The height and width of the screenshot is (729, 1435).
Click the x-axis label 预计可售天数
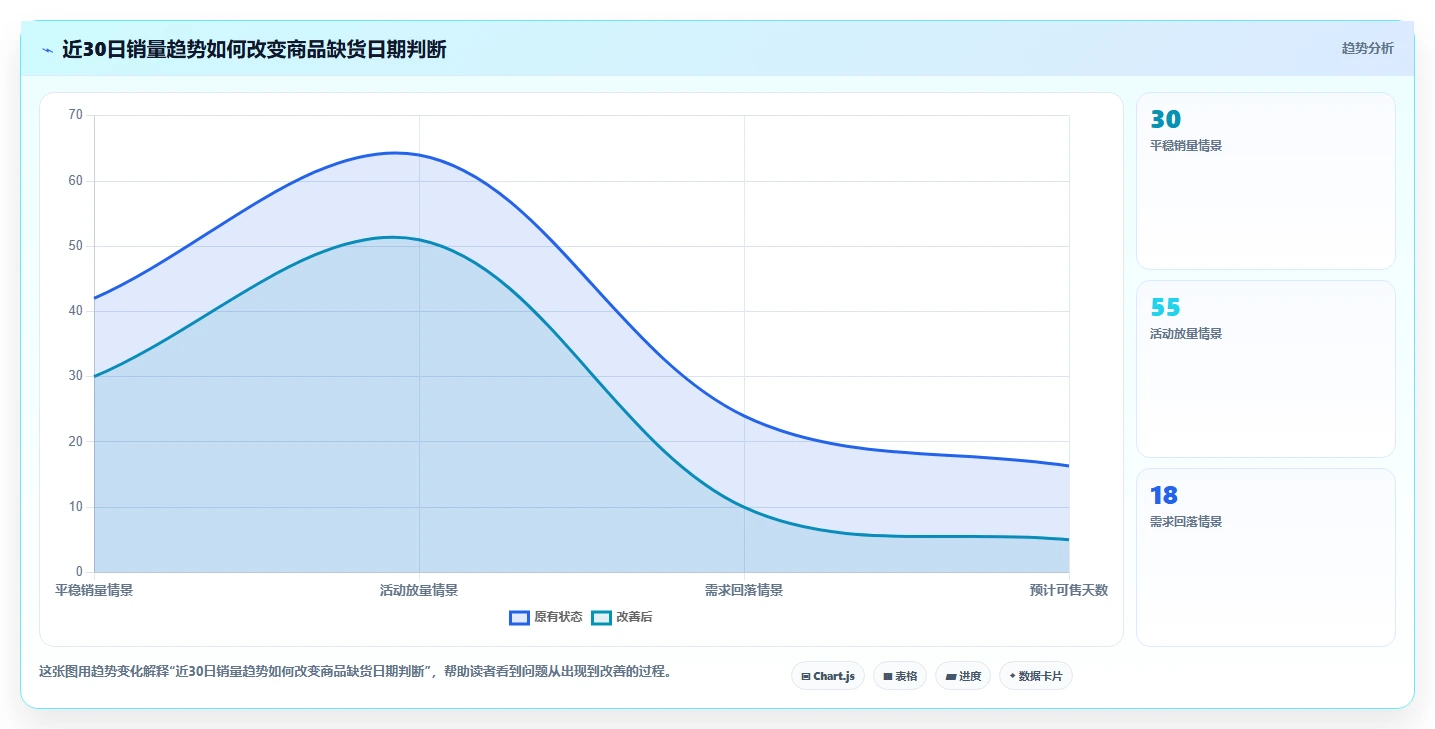pyautogui.click(x=1069, y=590)
